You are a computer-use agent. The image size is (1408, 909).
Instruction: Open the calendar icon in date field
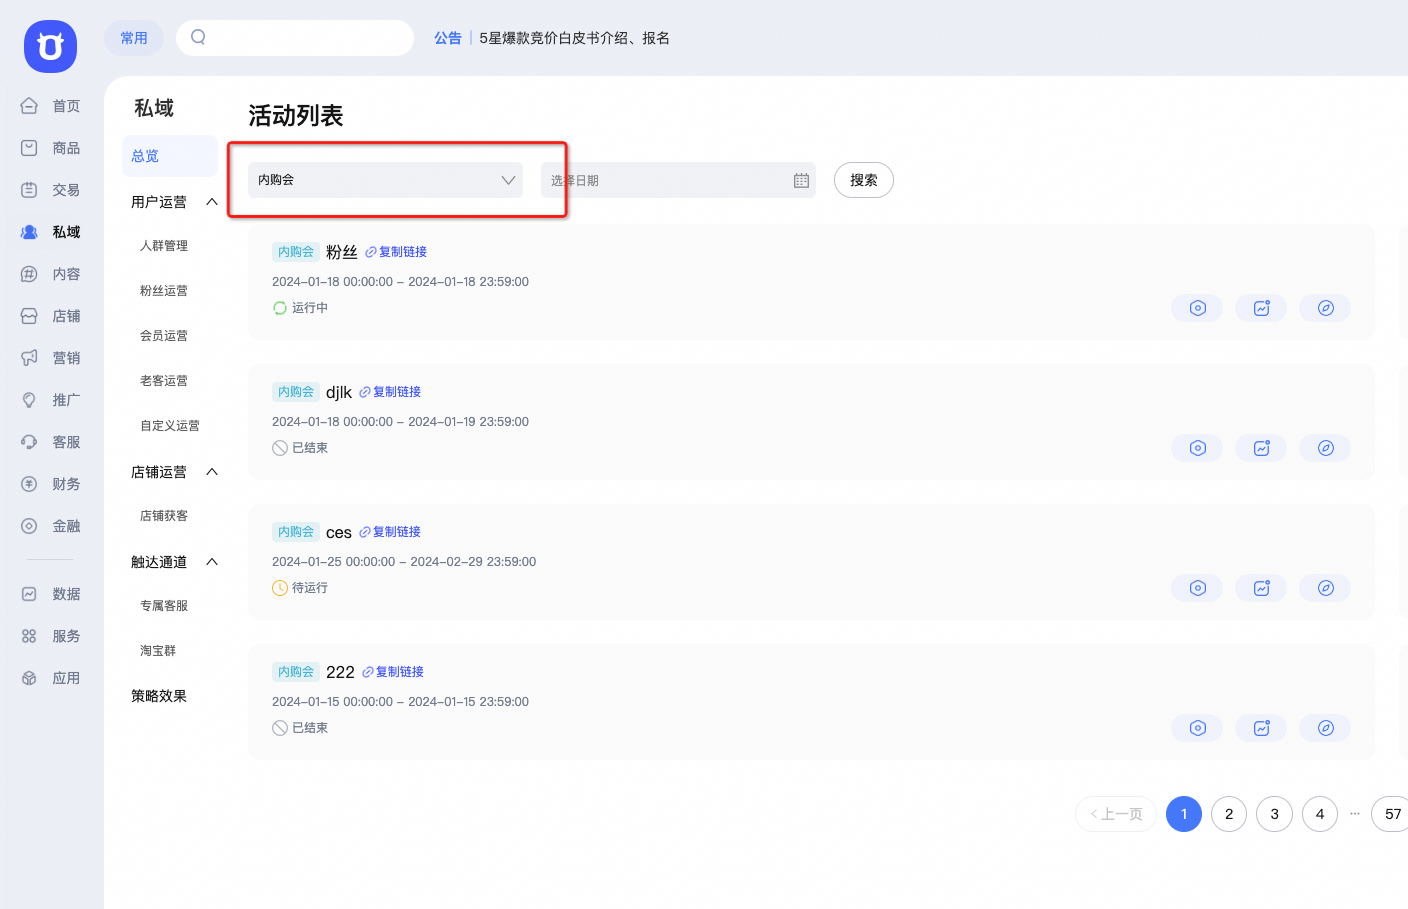tap(801, 180)
